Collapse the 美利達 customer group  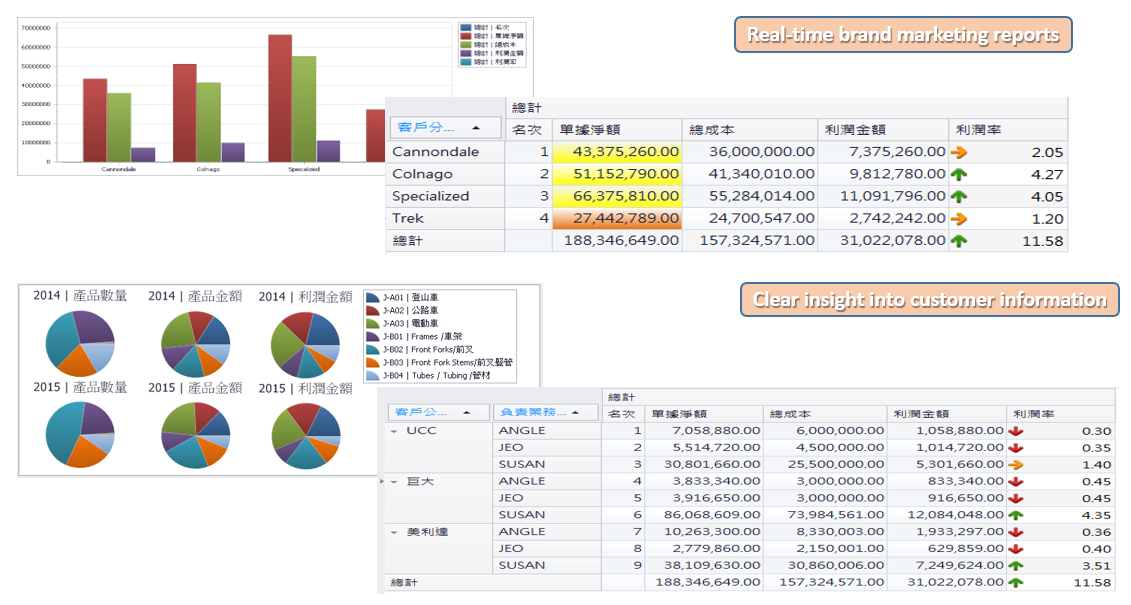pos(394,532)
